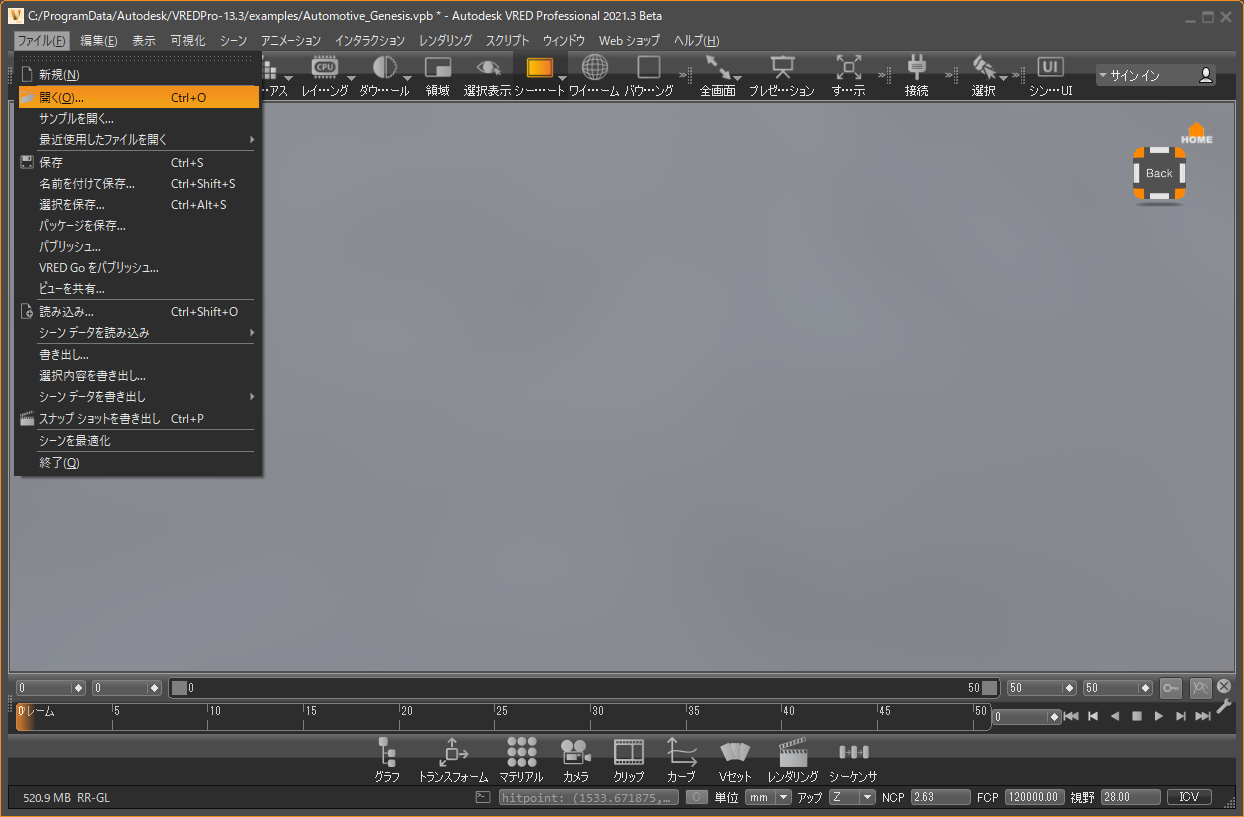1244x817 pixels.
Task: Switch to 全画面 fullscreen mode
Action: (x=717, y=67)
